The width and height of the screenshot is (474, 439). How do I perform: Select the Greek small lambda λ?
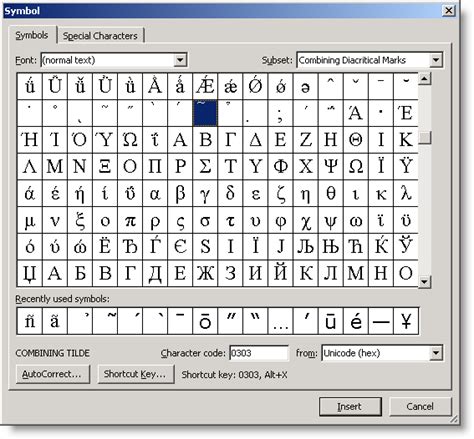point(406,193)
